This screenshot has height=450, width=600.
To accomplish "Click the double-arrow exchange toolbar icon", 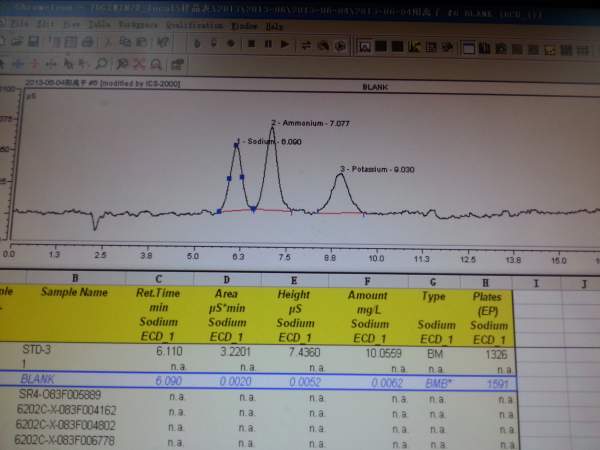I will [306, 46].
